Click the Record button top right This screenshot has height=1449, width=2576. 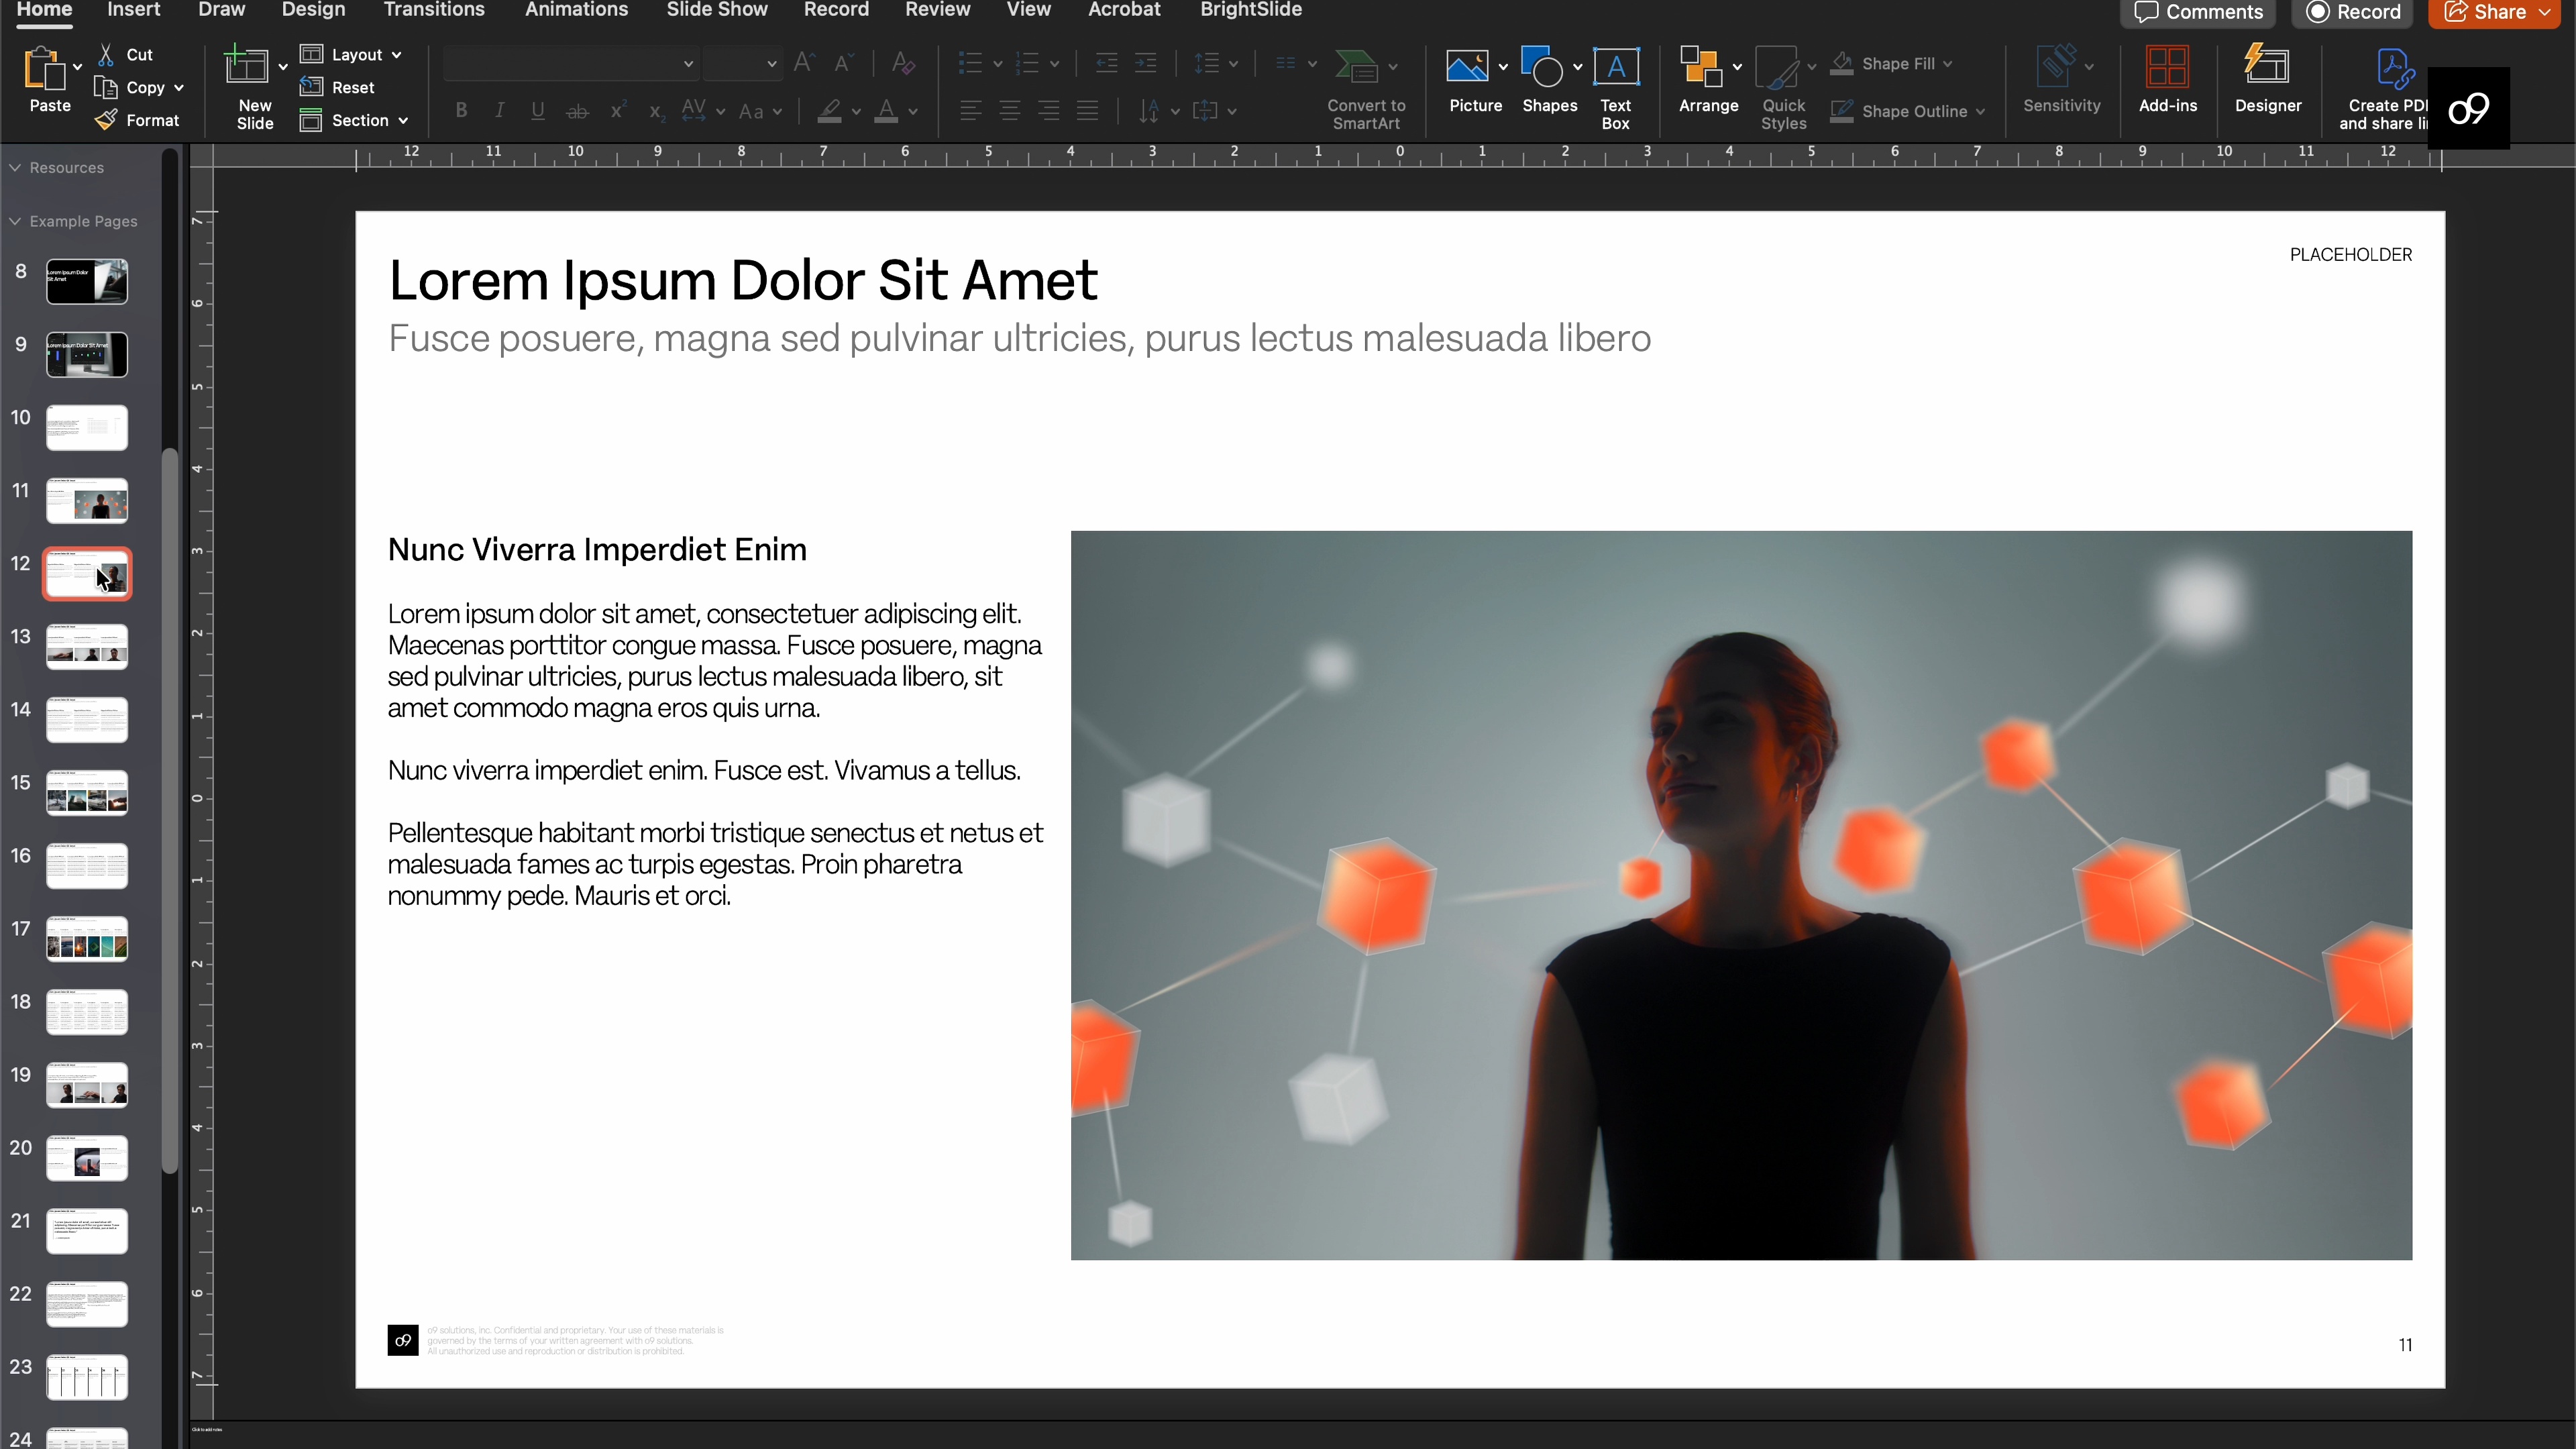pos(2353,12)
